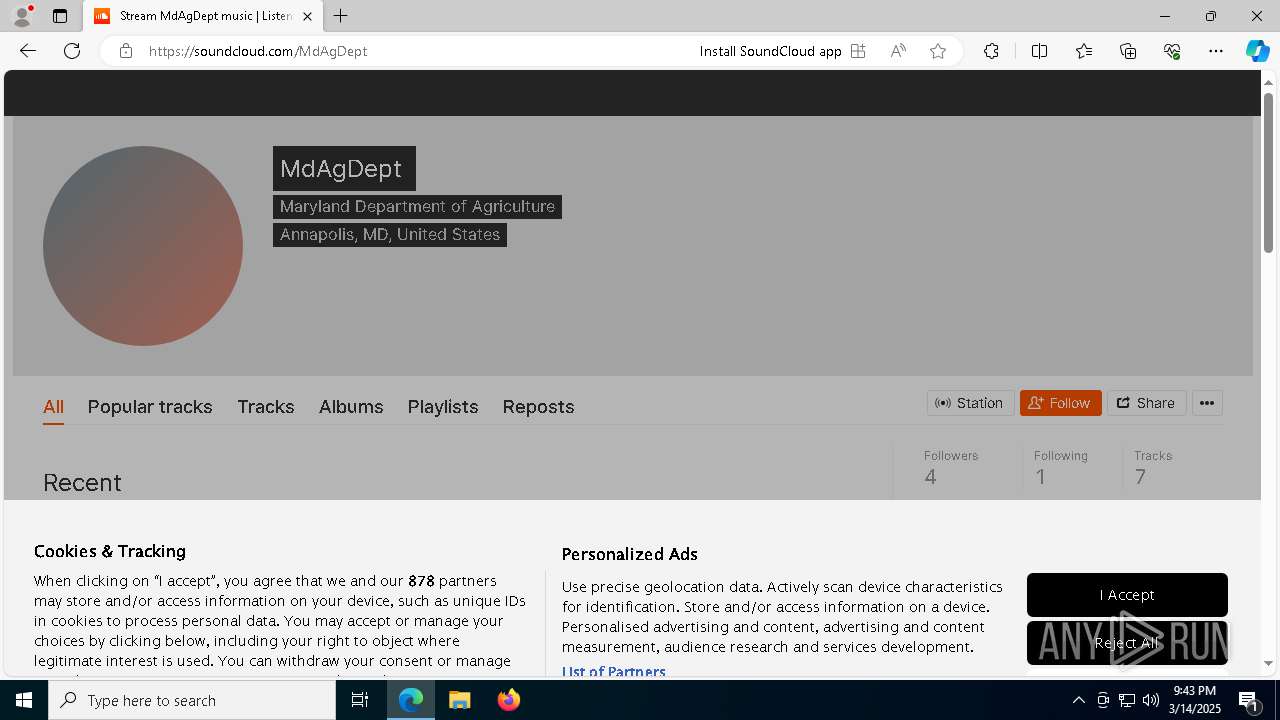This screenshot has width=1280, height=720.
Task: Switch to the Popular tracks tab
Action: 150,407
